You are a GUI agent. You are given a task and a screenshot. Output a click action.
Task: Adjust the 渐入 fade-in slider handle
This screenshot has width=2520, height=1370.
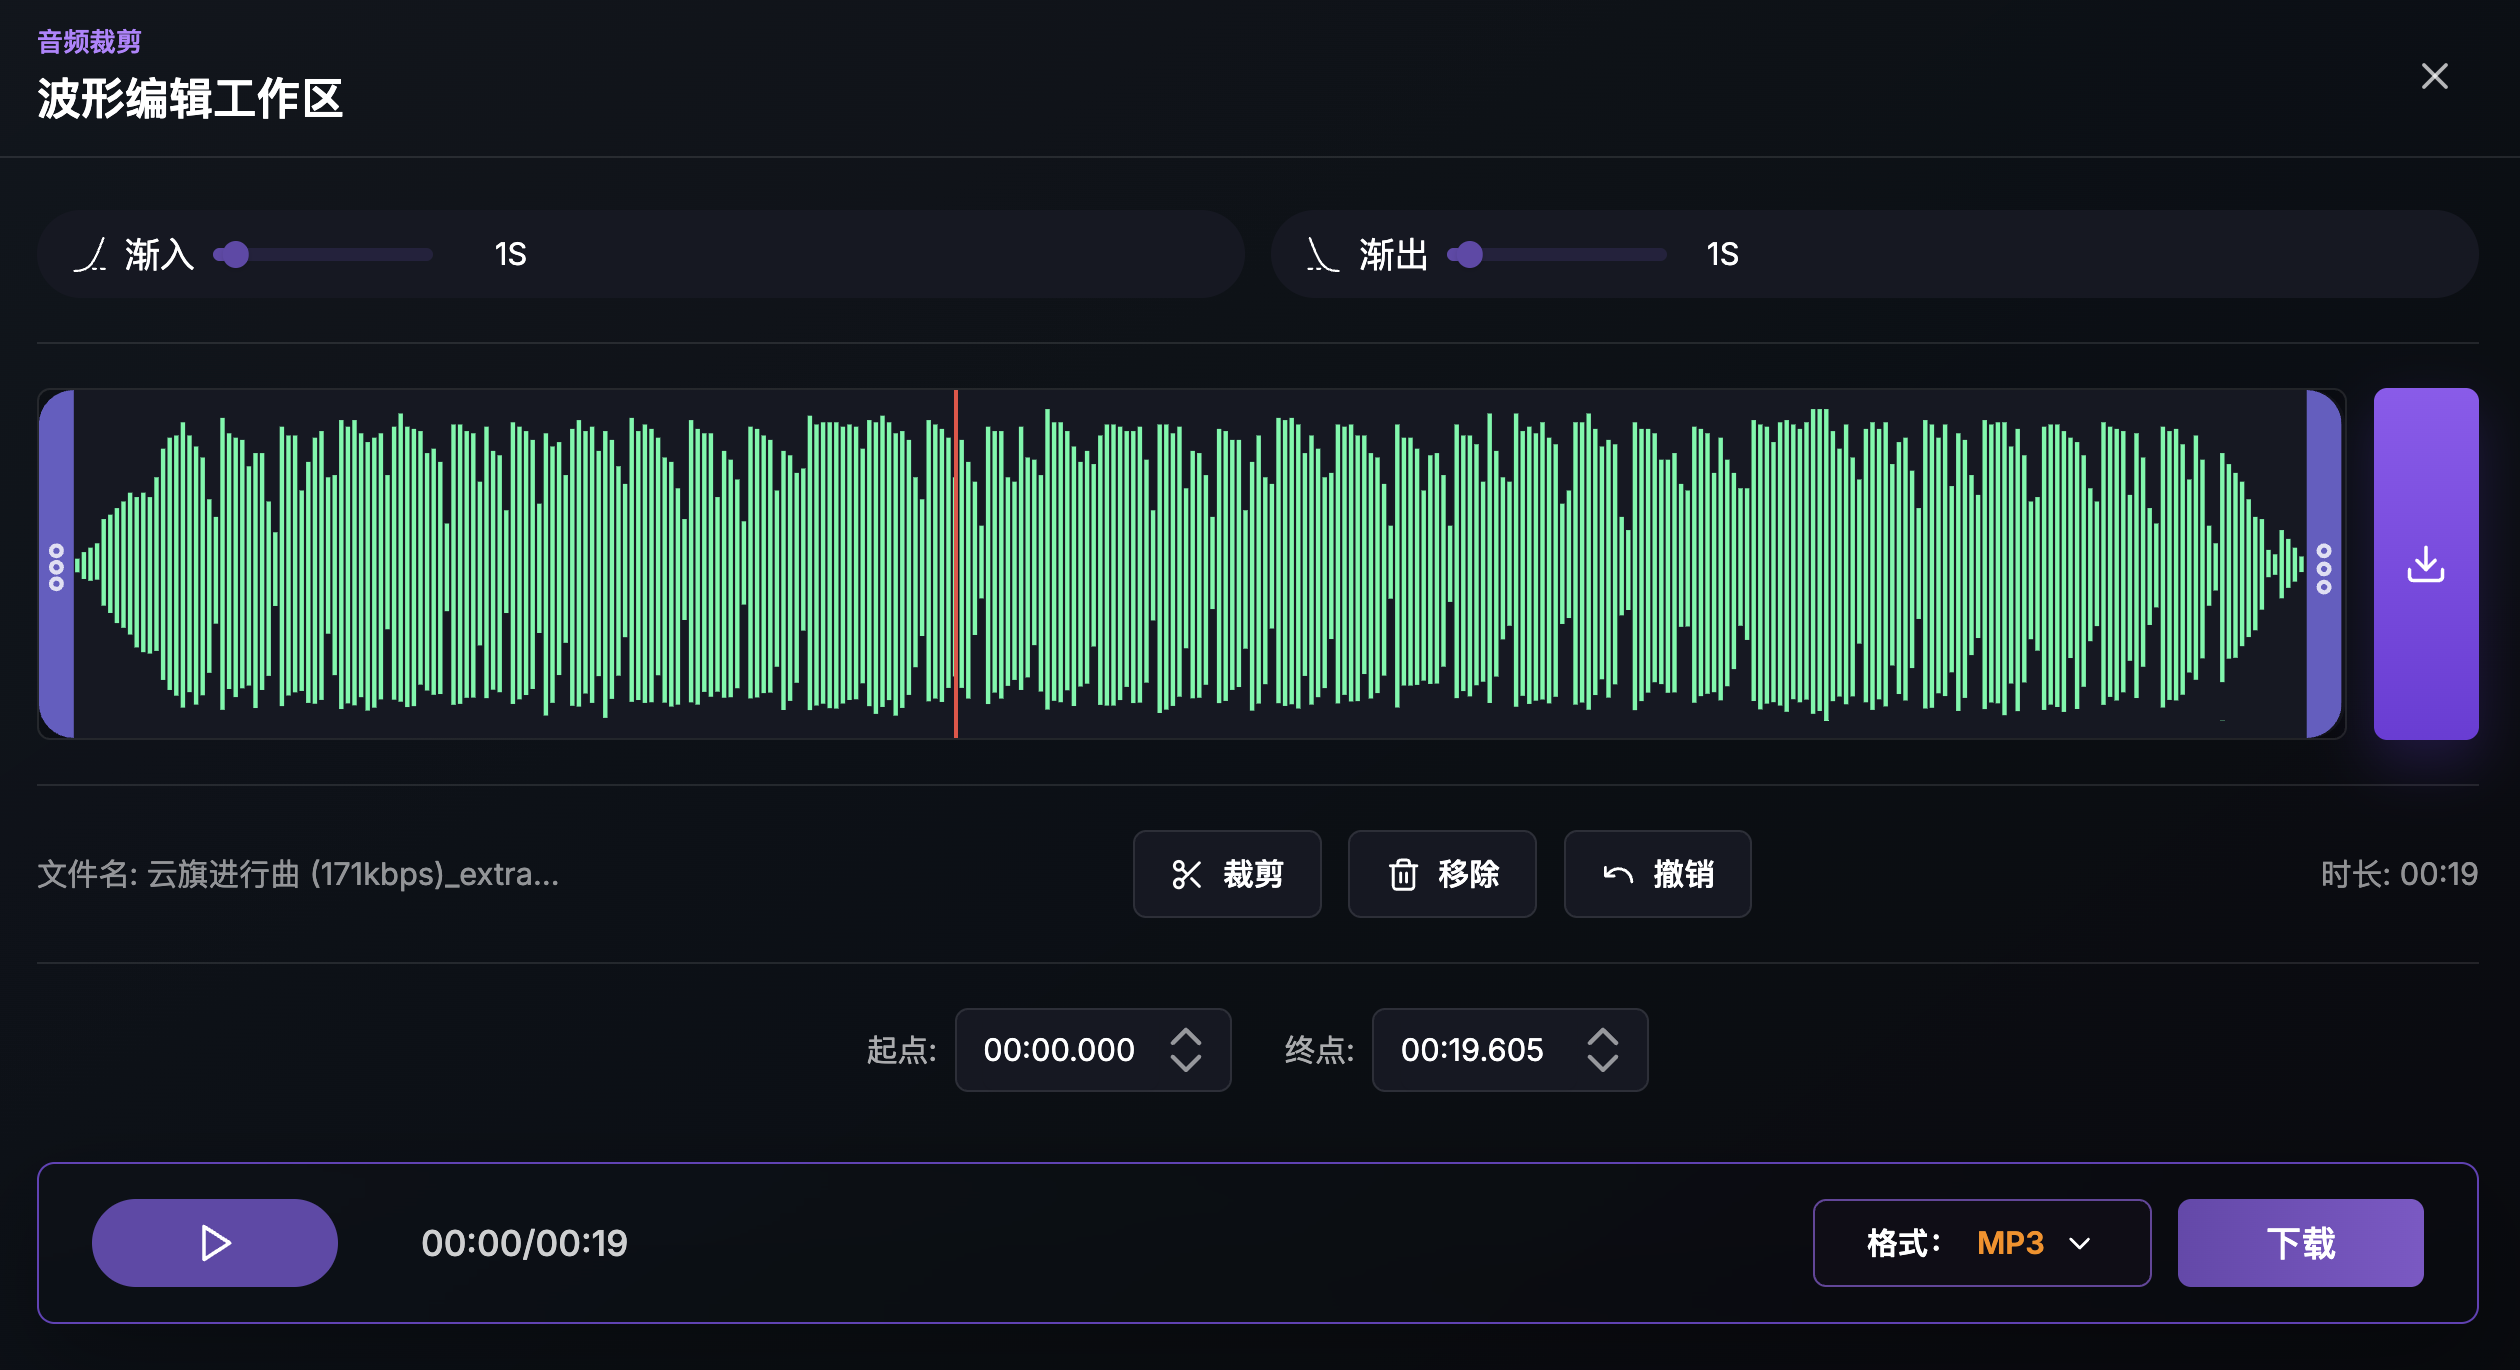235,255
